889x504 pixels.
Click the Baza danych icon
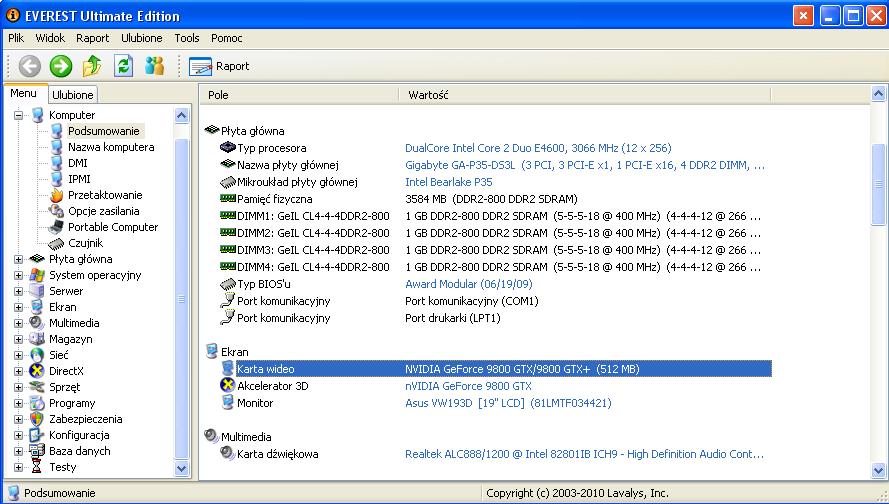pyautogui.click(x=37, y=451)
